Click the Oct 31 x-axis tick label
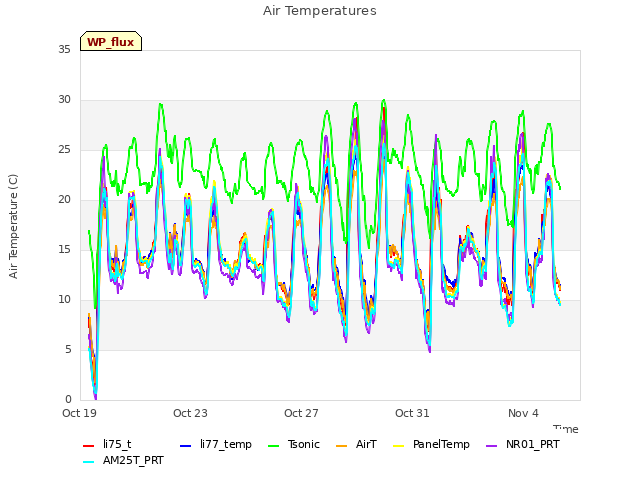This screenshot has width=640, height=480. point(412,413)
